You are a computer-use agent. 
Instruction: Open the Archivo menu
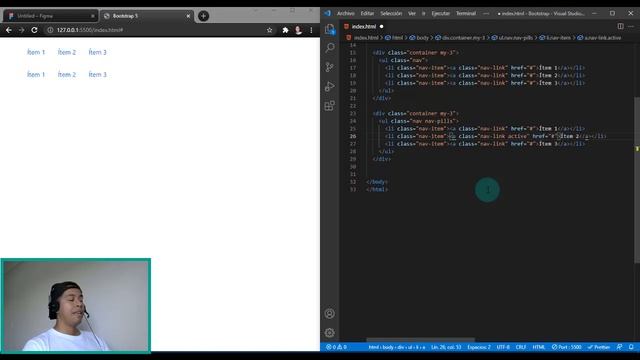point(345,13)
